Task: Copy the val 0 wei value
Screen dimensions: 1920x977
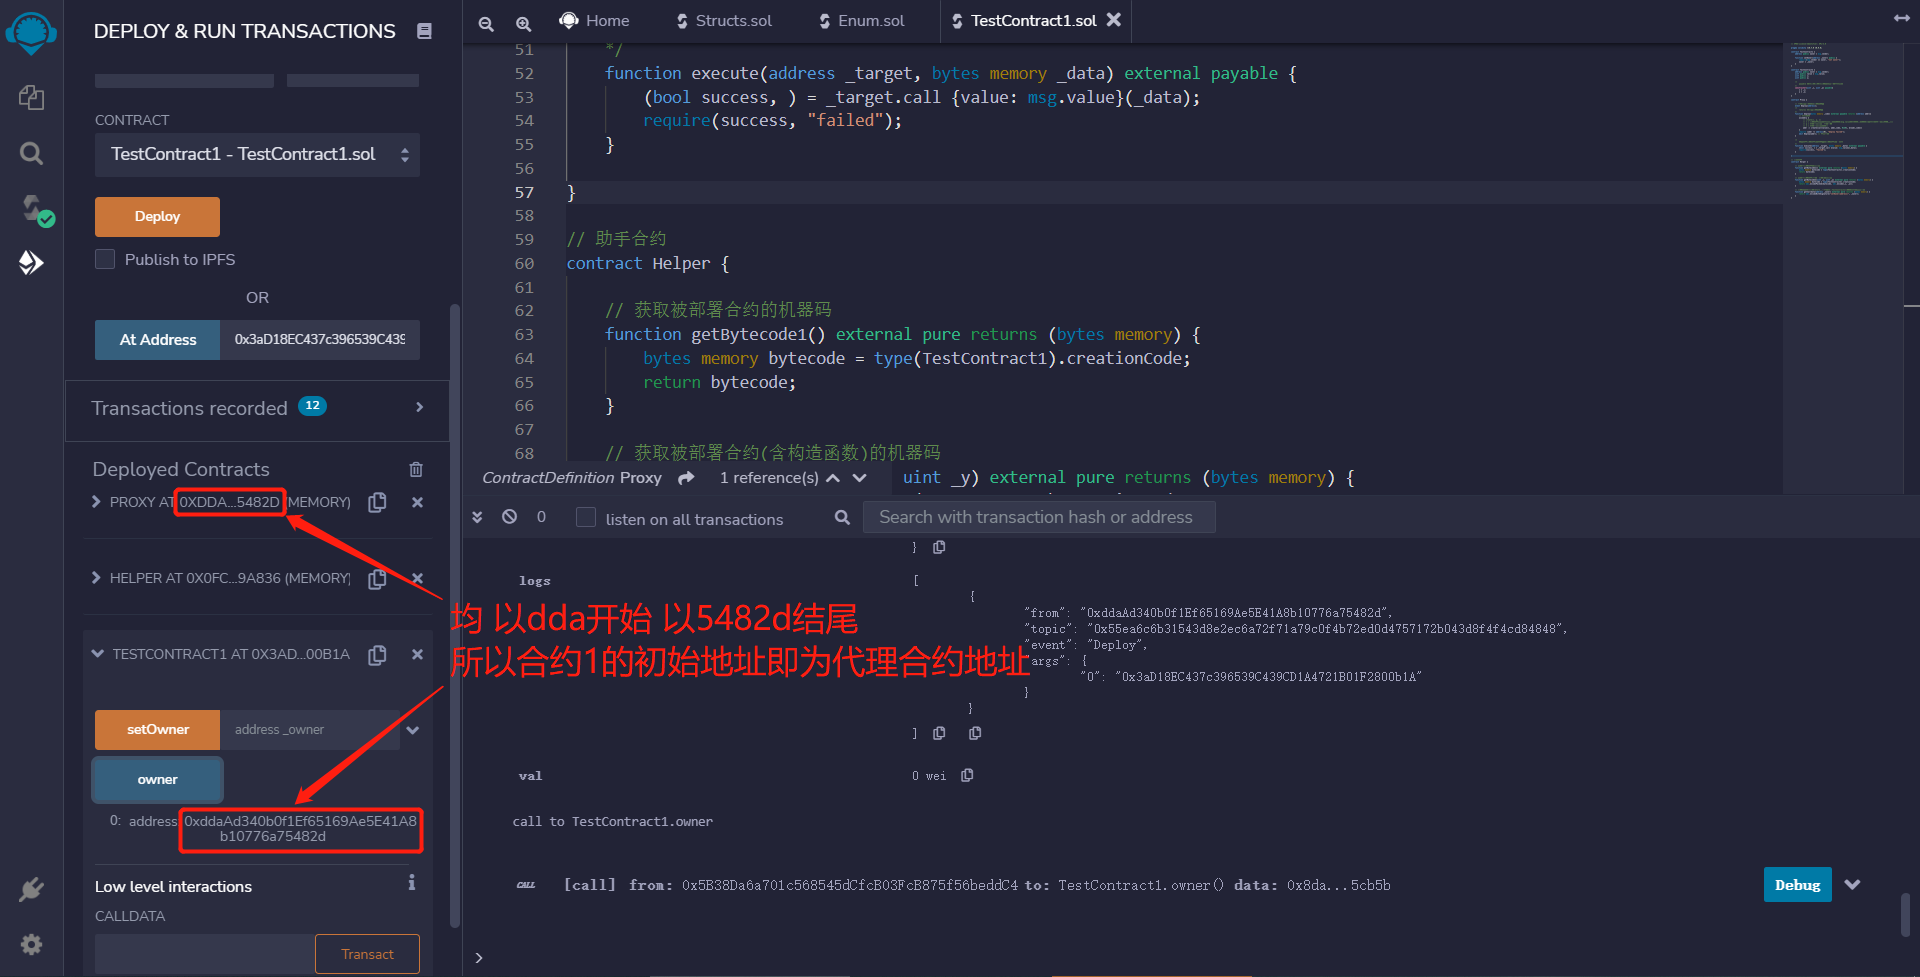Action: pyautogui.click(x=967, y=775)
